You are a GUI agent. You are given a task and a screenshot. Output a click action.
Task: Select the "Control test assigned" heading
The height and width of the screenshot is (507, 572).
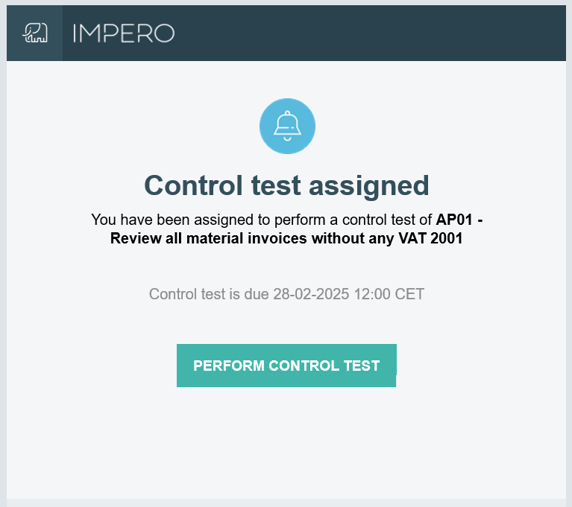pos(287,185)
